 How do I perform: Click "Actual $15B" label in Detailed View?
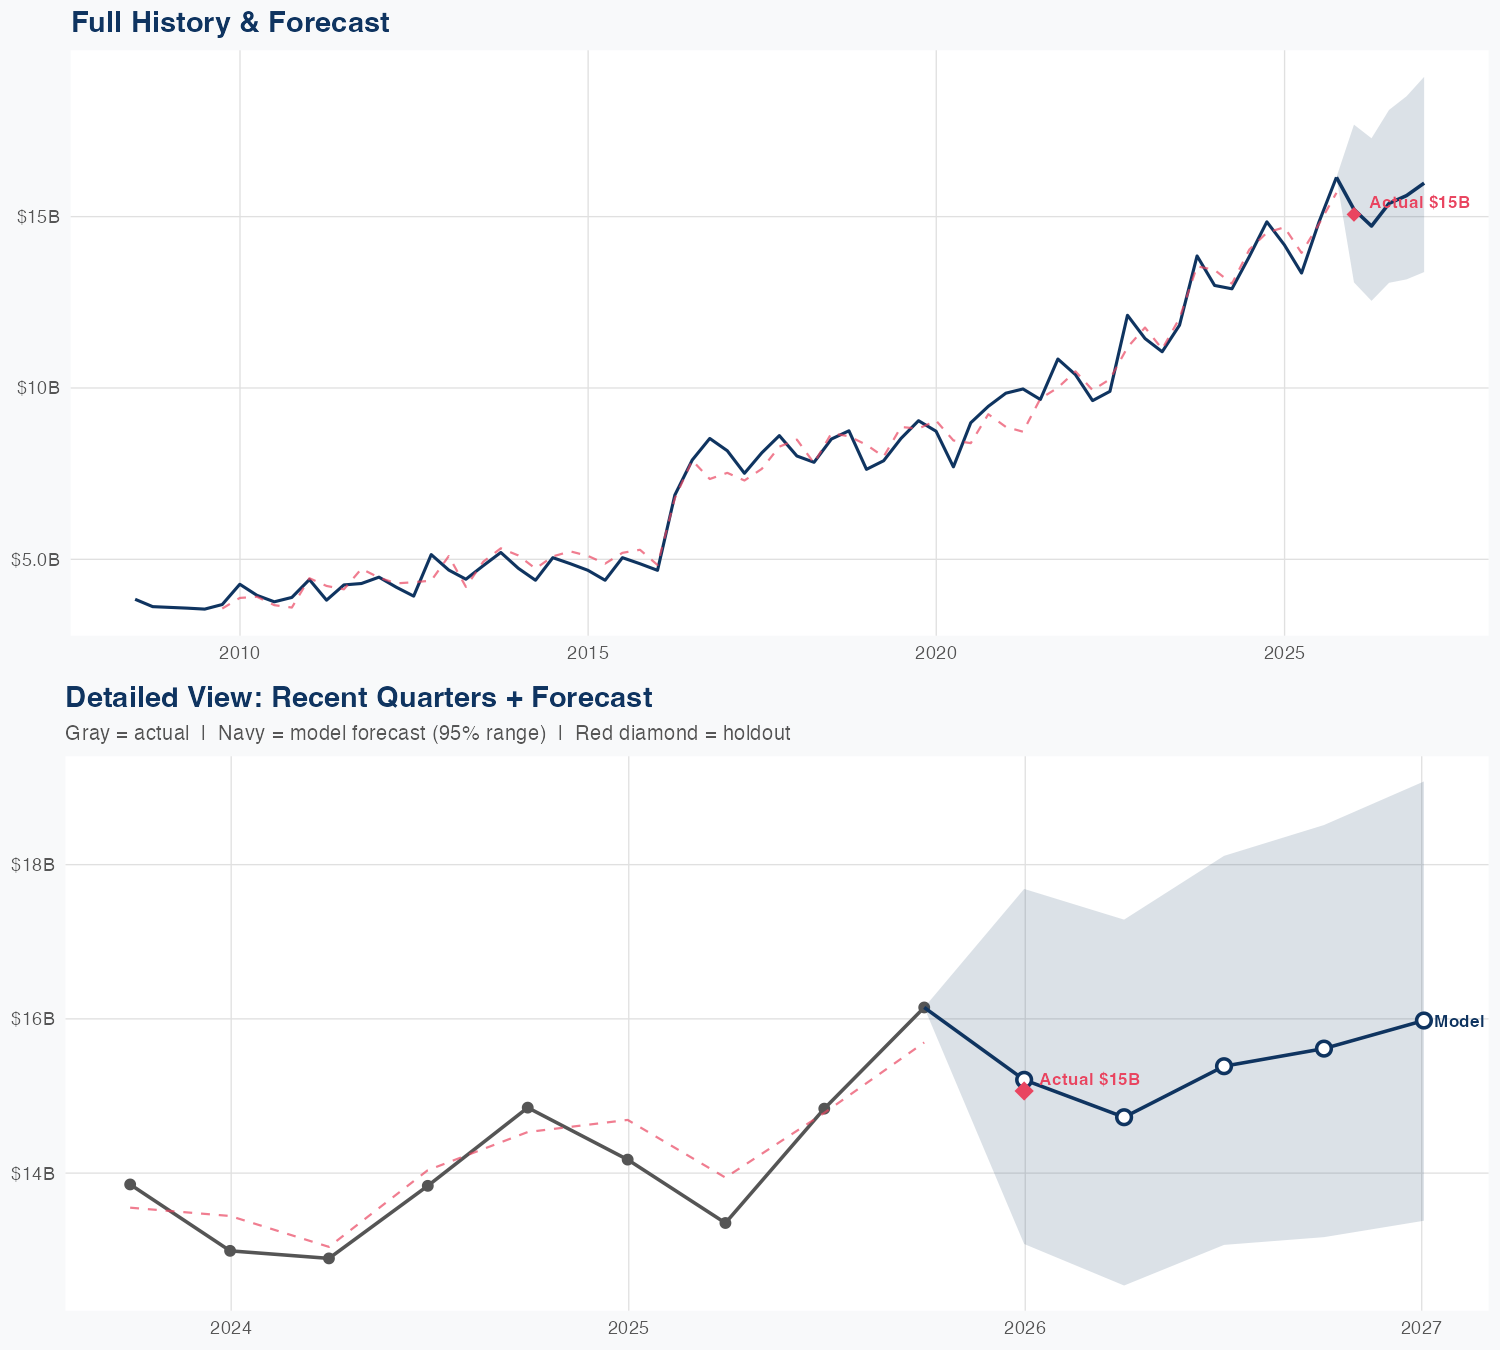(x=1090, y=1080)
